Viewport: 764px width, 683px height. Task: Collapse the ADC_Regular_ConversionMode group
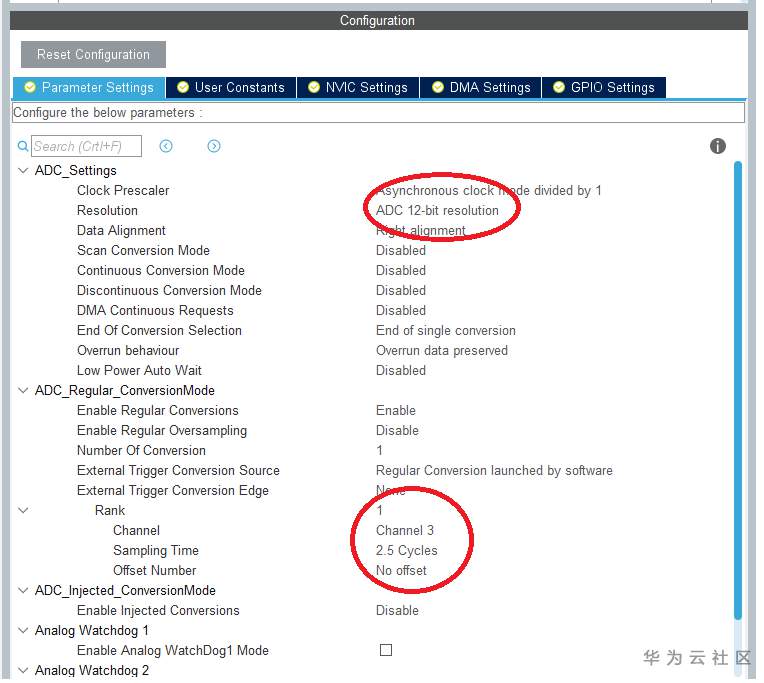(23, 390)
